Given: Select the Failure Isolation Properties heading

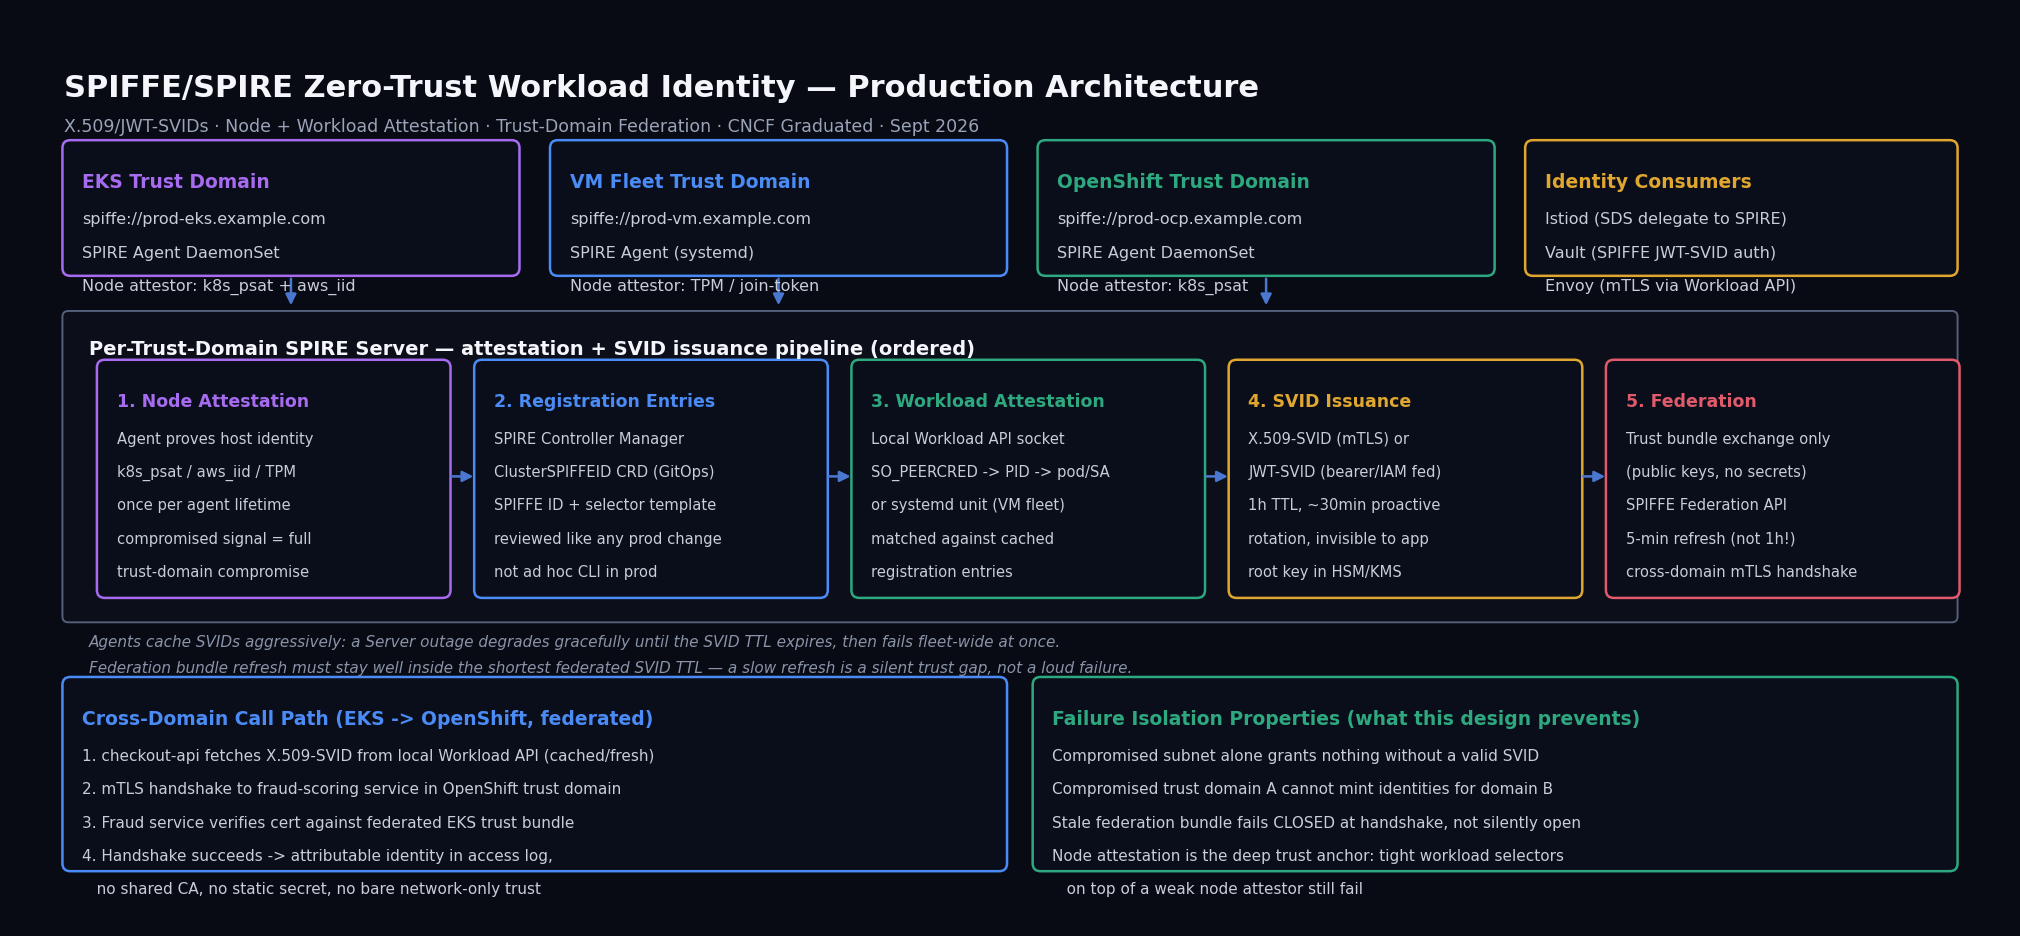Looking at the screenshot, I should pos(1345,719).
